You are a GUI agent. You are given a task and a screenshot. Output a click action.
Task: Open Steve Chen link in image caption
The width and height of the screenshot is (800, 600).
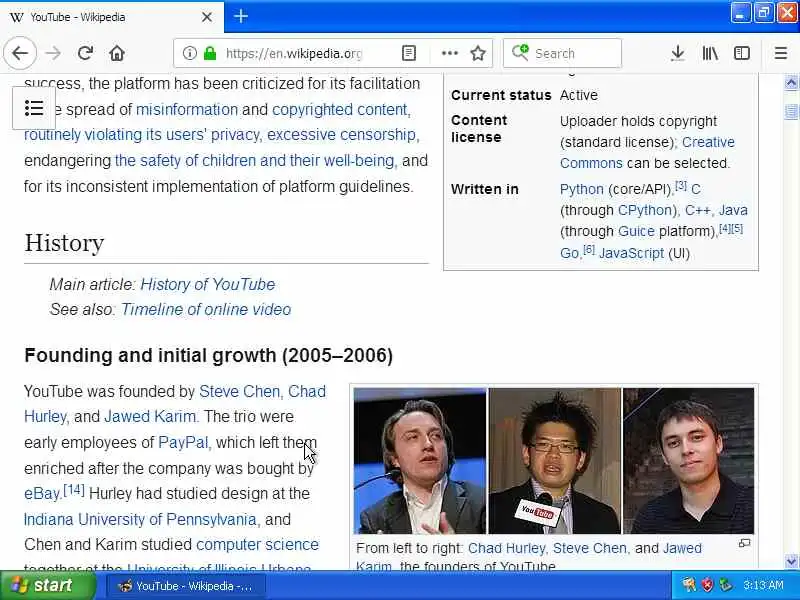point(590,548)
